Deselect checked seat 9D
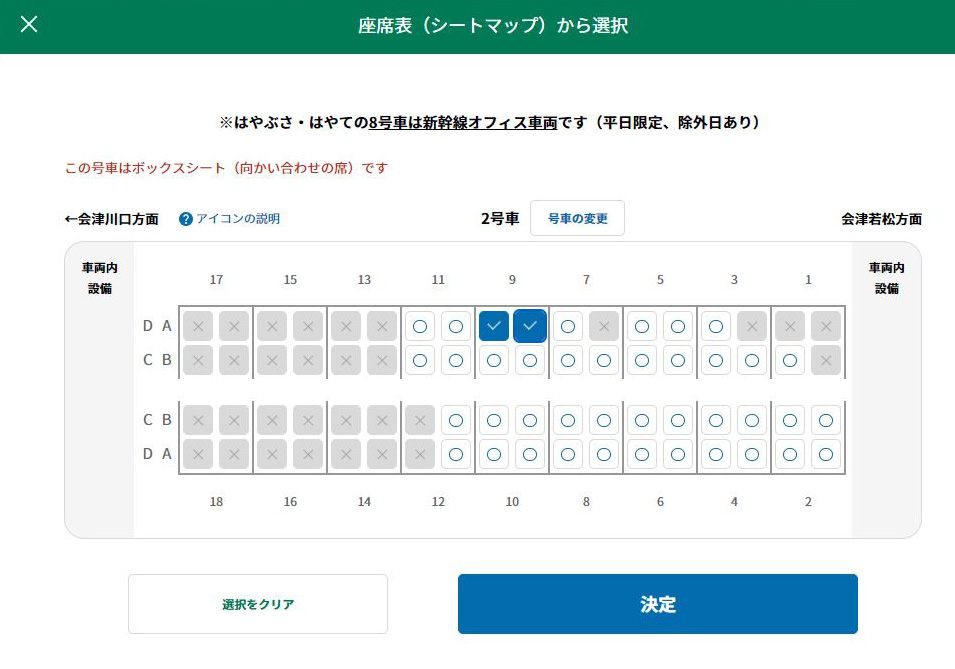955x669 pixels. [493, 326]
